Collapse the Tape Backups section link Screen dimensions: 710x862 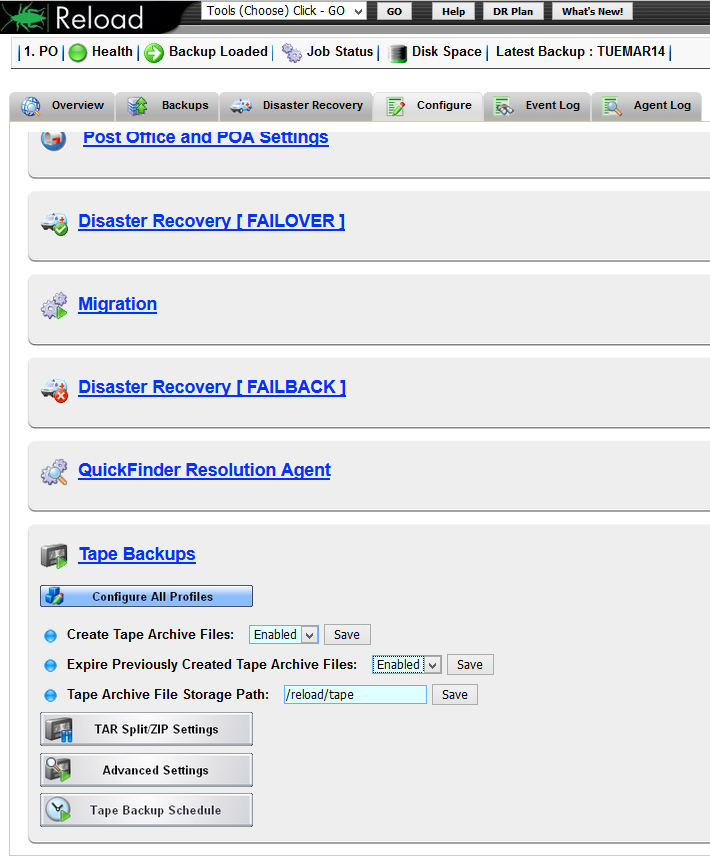pyautogui.click(x=137, y=554)
